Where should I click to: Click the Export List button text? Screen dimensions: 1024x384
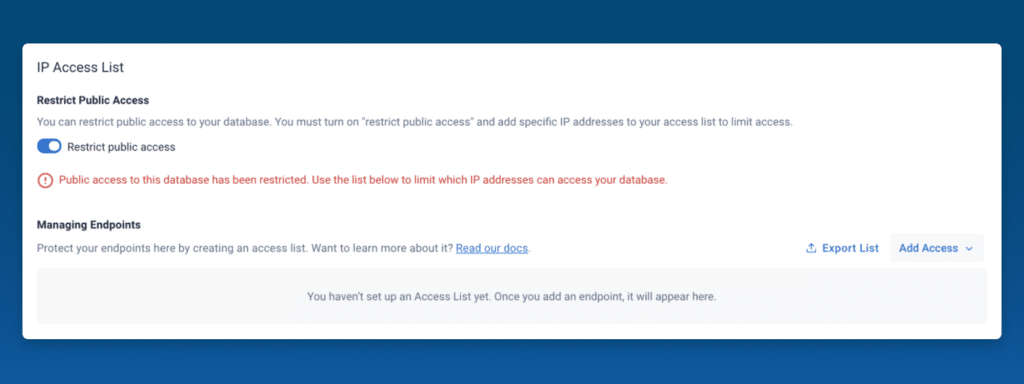point(850,248)
